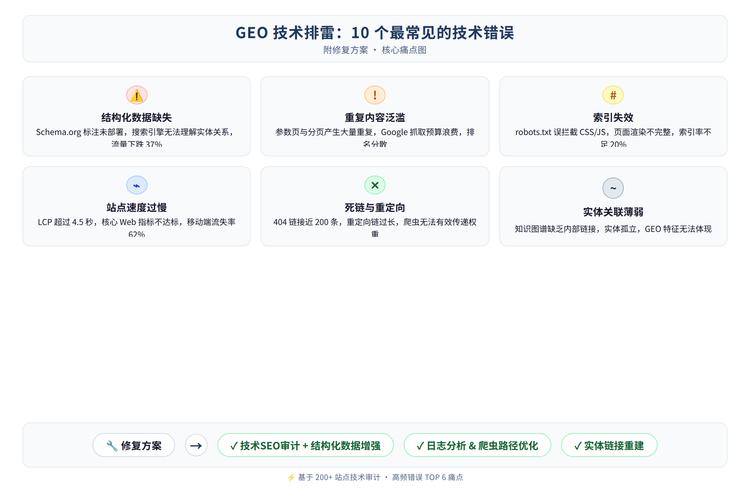Click the green X icon above 死链与重定向
The width and height of the screenshot is (750, 500).
[375, 185]
